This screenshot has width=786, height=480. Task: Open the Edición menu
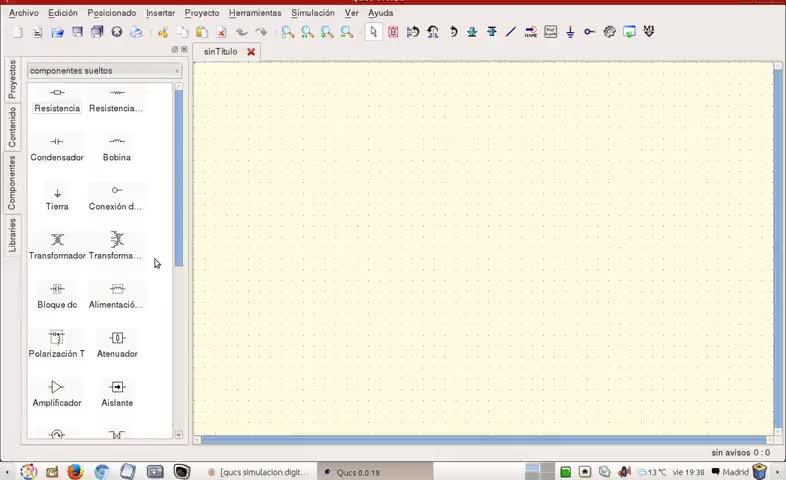pos(63,13)
